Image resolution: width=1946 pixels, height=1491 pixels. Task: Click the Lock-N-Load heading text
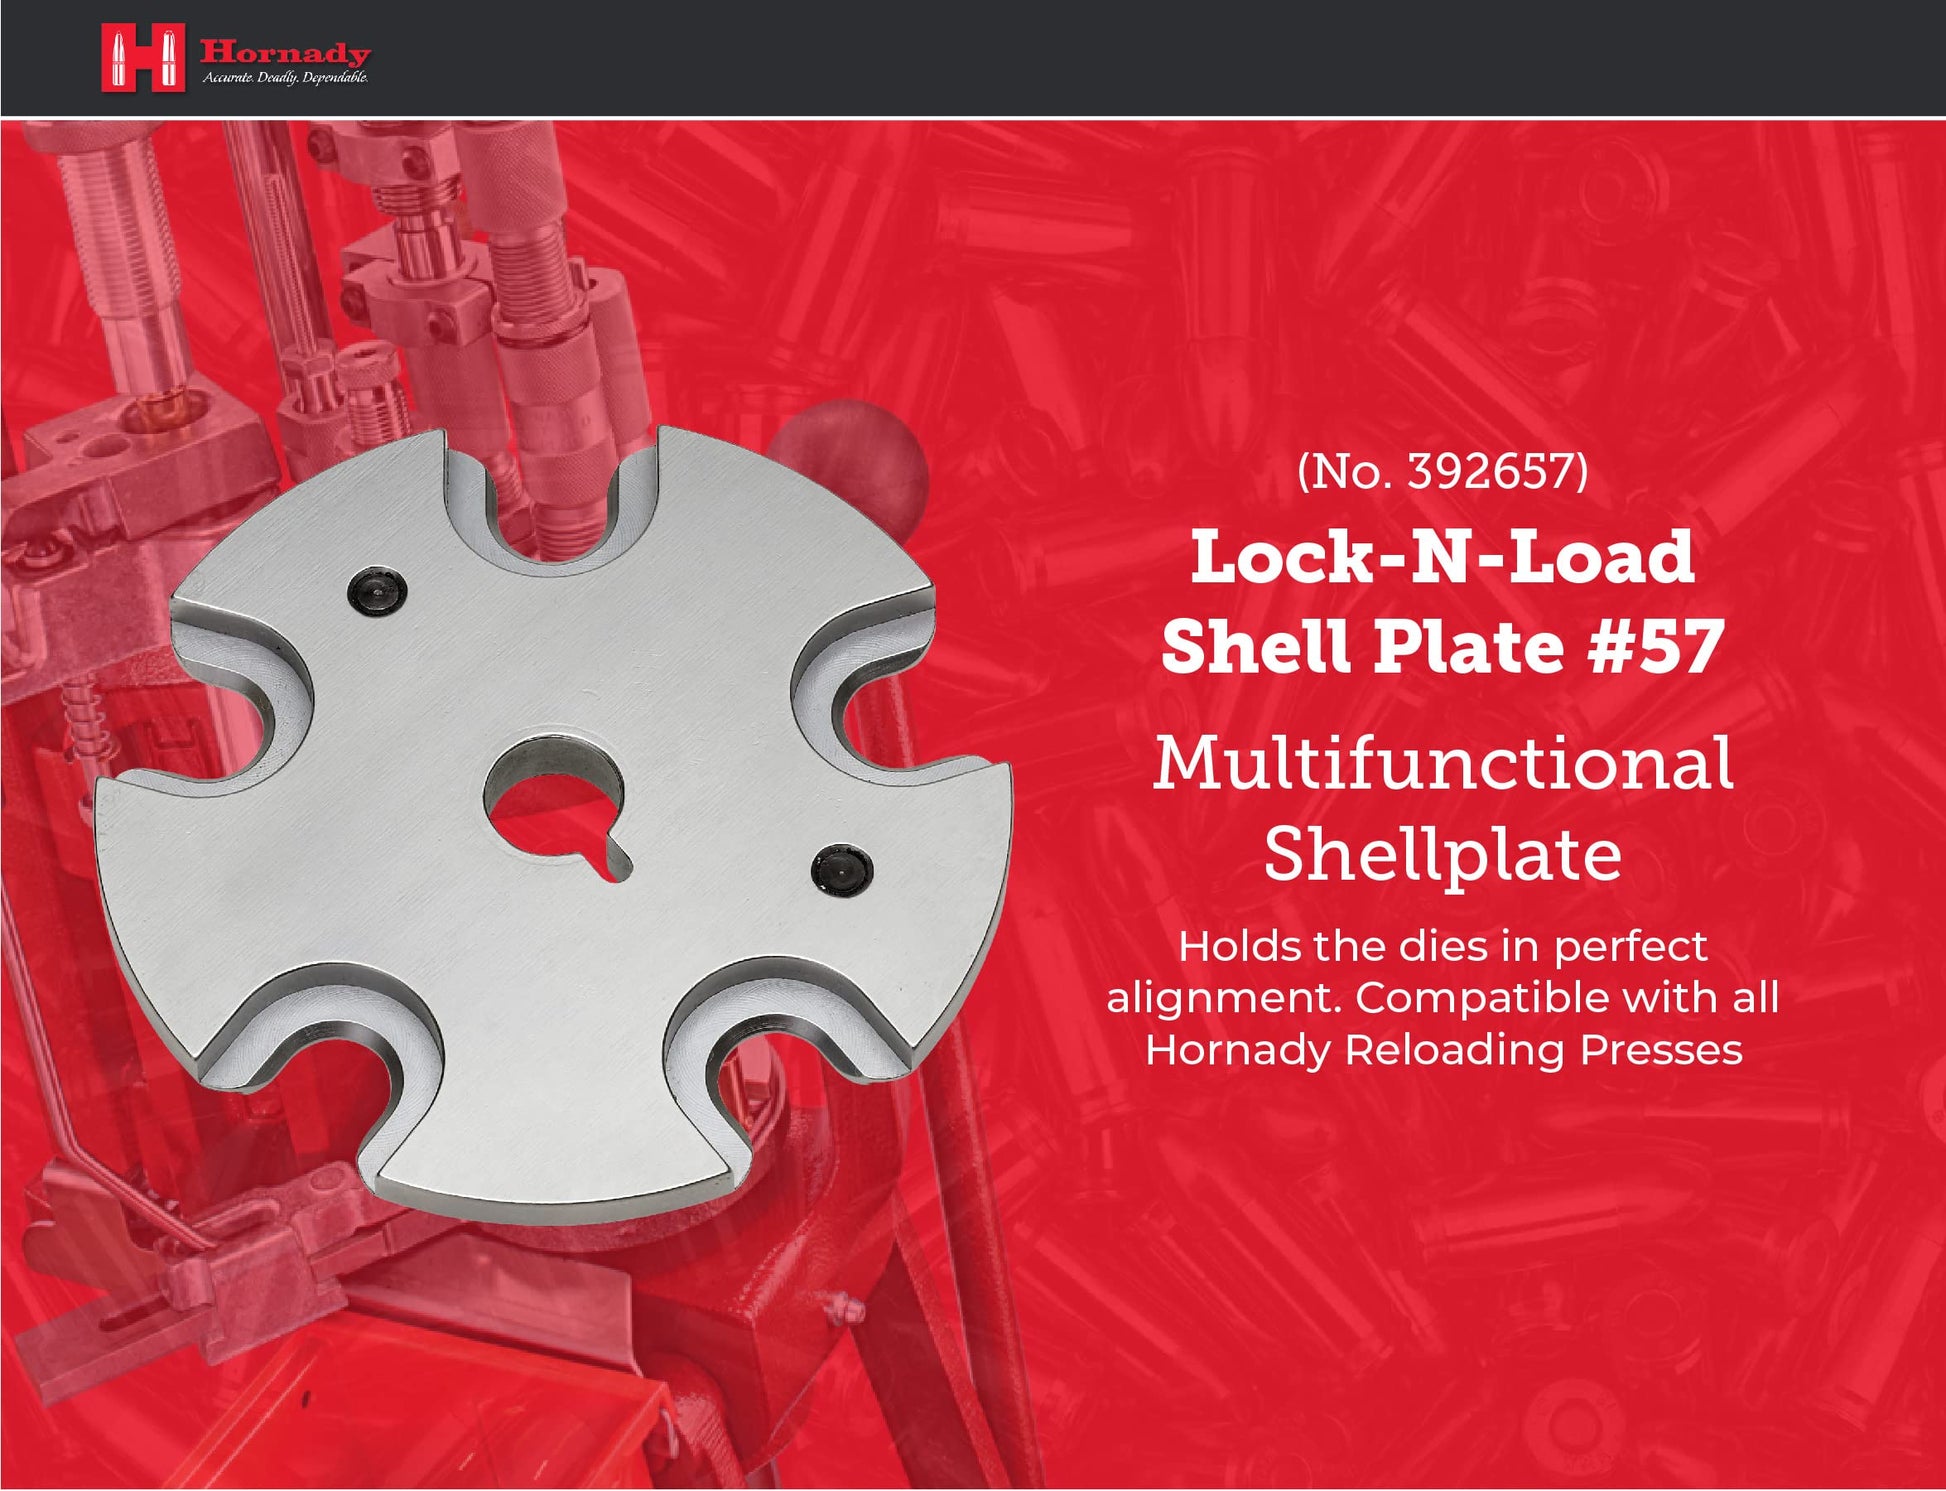coord(1442,557)
